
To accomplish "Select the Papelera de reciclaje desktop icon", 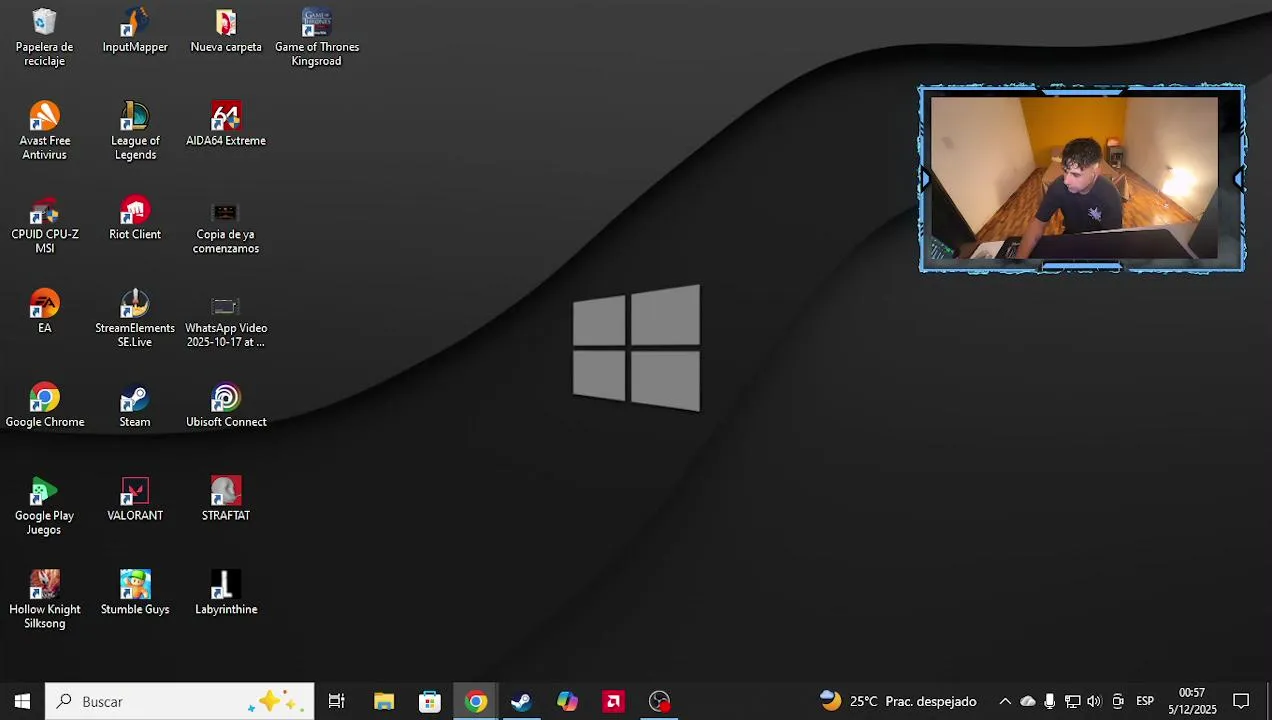I will click(44, 37).
